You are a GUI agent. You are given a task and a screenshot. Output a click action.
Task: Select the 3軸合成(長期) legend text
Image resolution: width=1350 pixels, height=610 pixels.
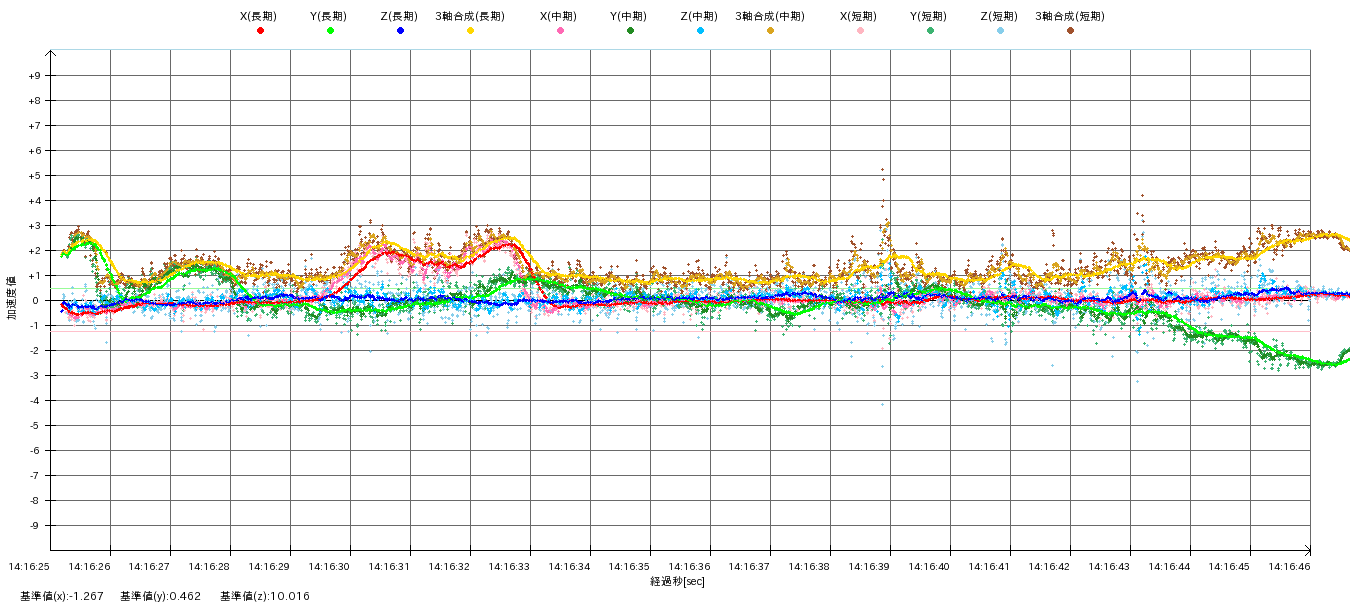(470, 16)
